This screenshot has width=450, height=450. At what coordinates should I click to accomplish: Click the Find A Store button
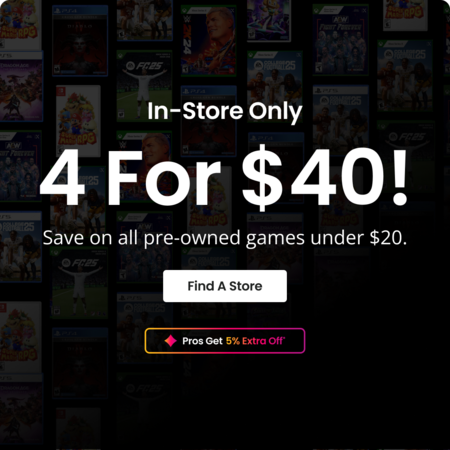click(x=225, y=286)
